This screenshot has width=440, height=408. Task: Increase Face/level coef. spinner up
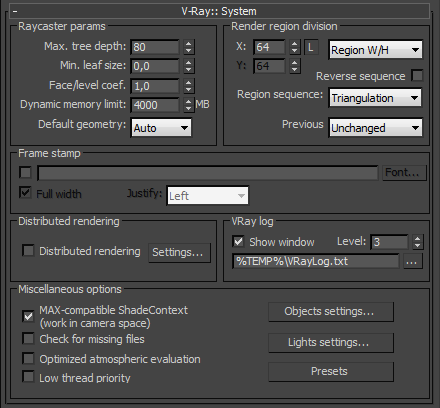189,83
